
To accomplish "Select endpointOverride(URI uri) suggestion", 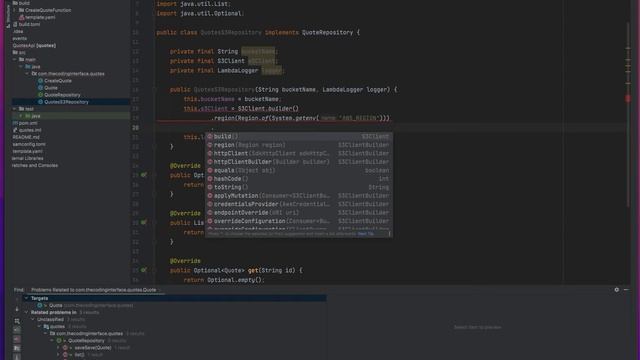I will 299,213.
